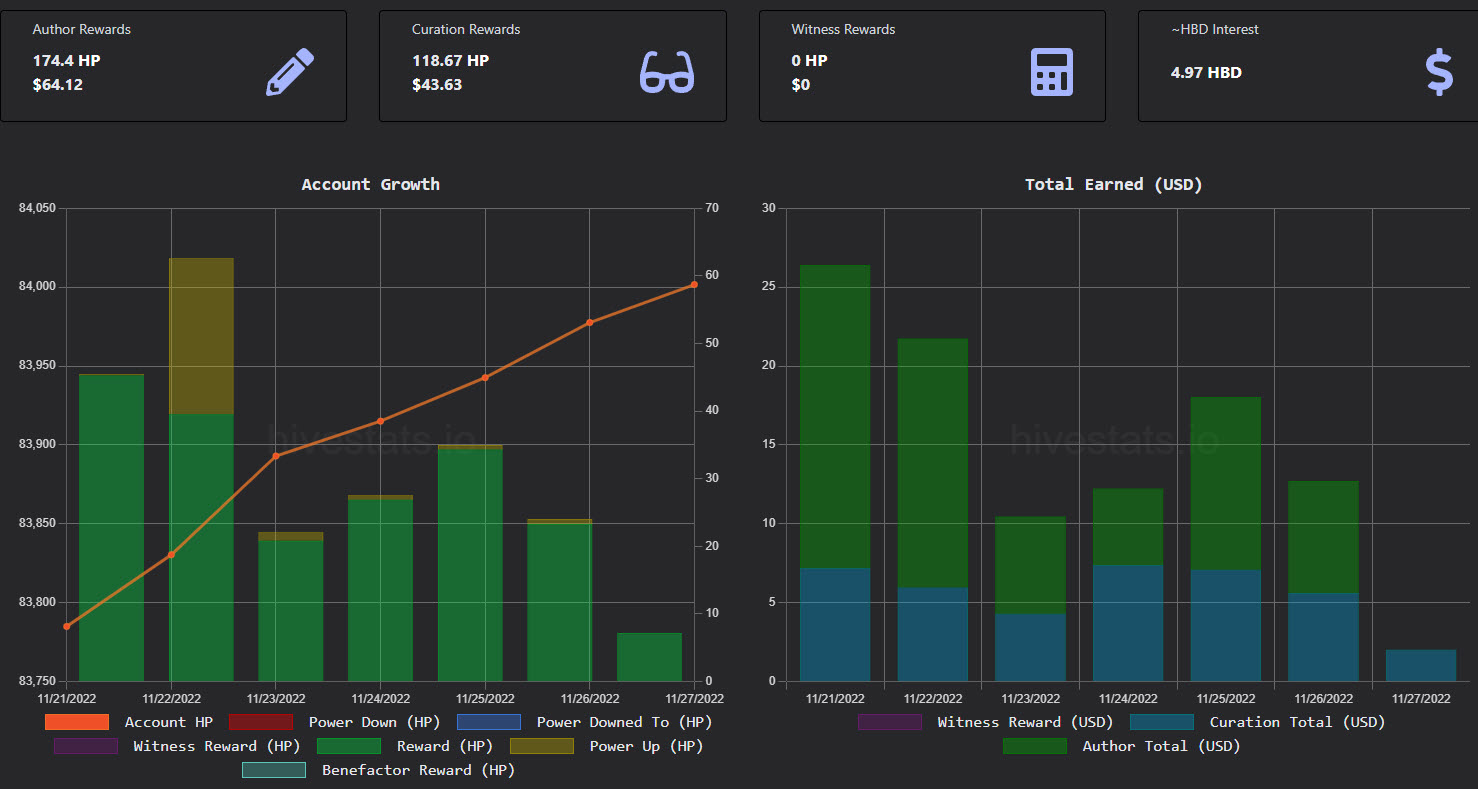Click the ~HBD Interest card heading
1478x789 pixels.
click(1215, 29)
